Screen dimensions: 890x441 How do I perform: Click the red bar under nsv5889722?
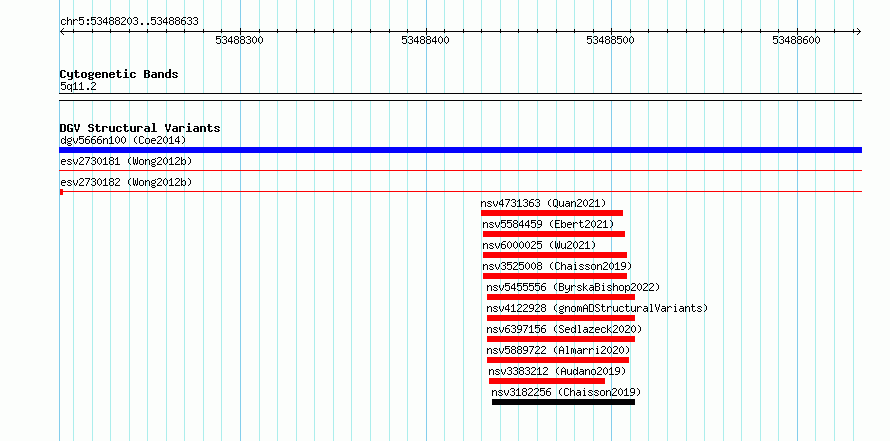click(558, 360)
